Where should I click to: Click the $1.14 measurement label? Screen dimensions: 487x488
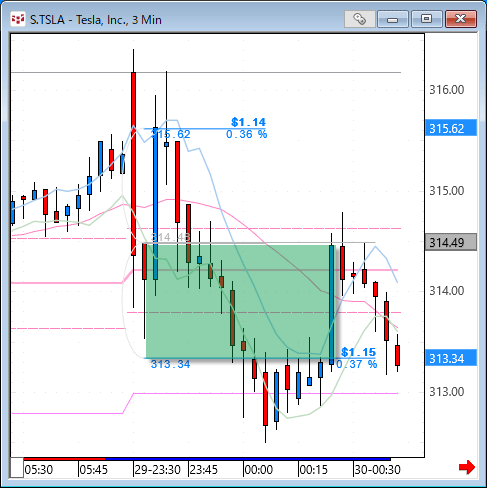[x=249, y=122]
